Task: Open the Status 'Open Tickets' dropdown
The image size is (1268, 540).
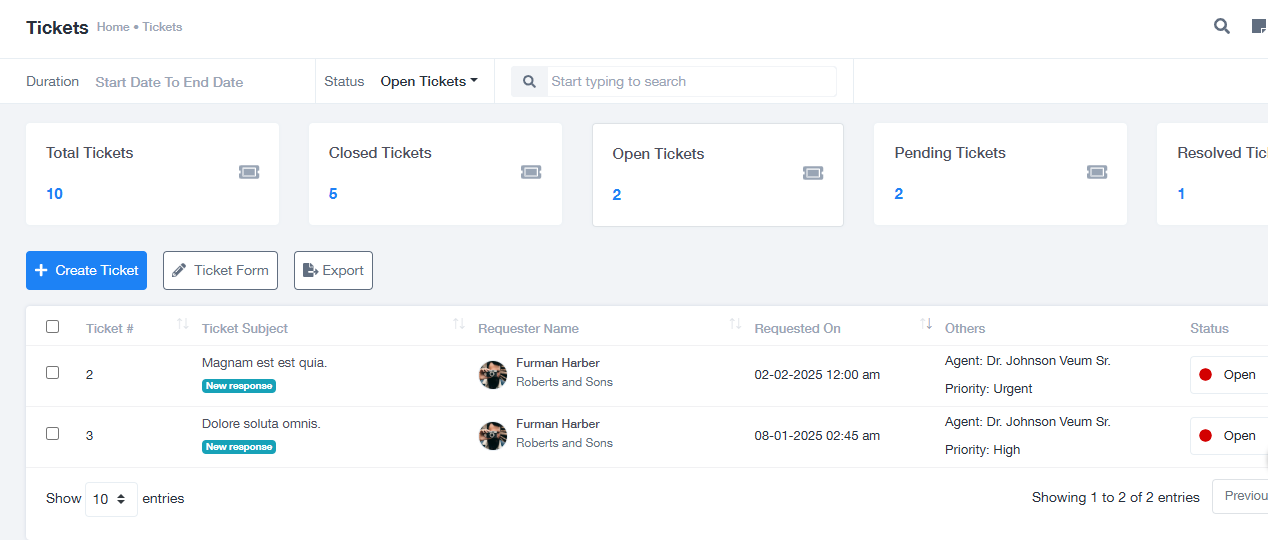Action: (429, 82)
